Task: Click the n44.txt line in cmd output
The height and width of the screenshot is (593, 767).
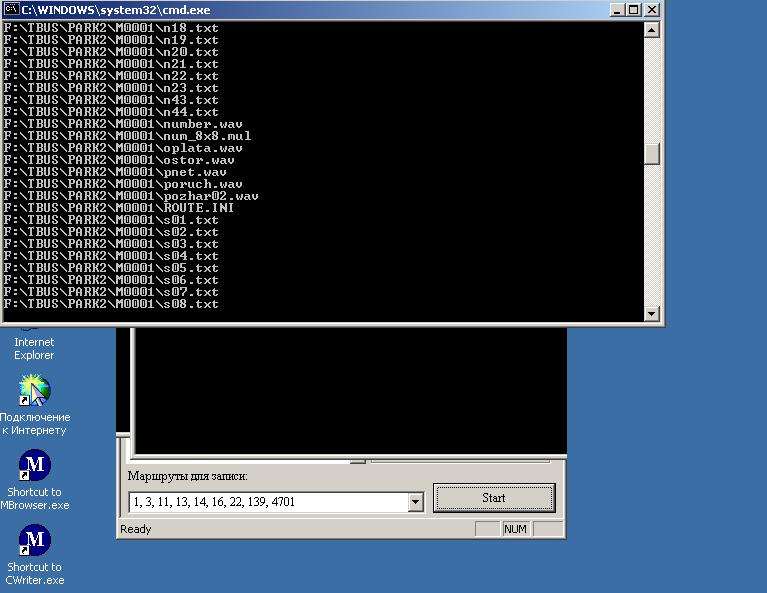Action: coord(111,112)
